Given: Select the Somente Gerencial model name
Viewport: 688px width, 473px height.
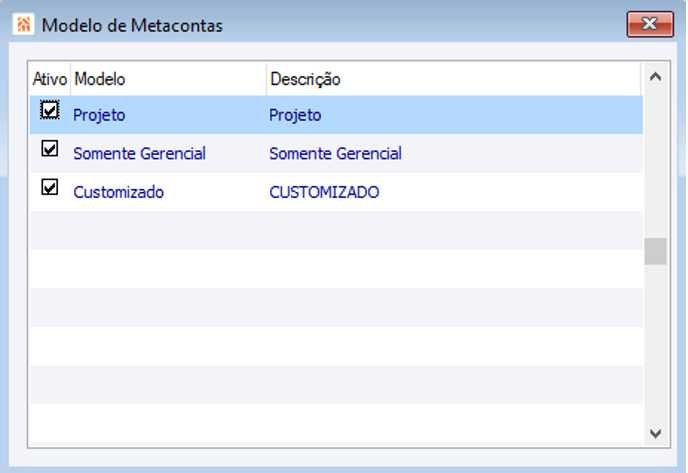Looking at the screenshot, I should tap(139, 154).
